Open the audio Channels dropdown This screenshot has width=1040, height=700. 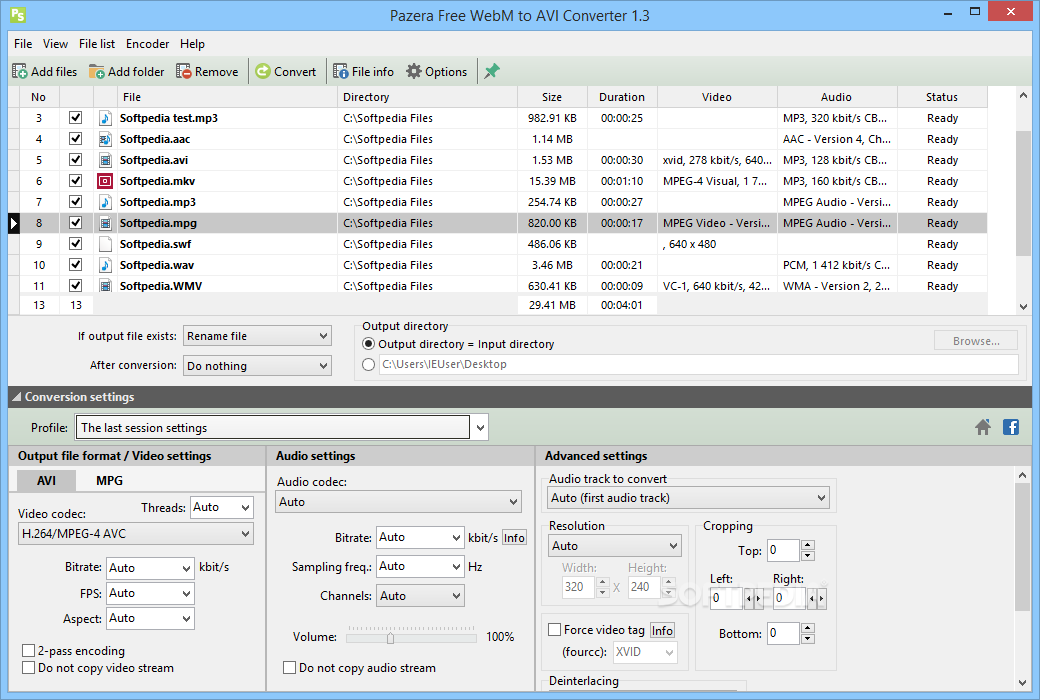pos(420,596)
